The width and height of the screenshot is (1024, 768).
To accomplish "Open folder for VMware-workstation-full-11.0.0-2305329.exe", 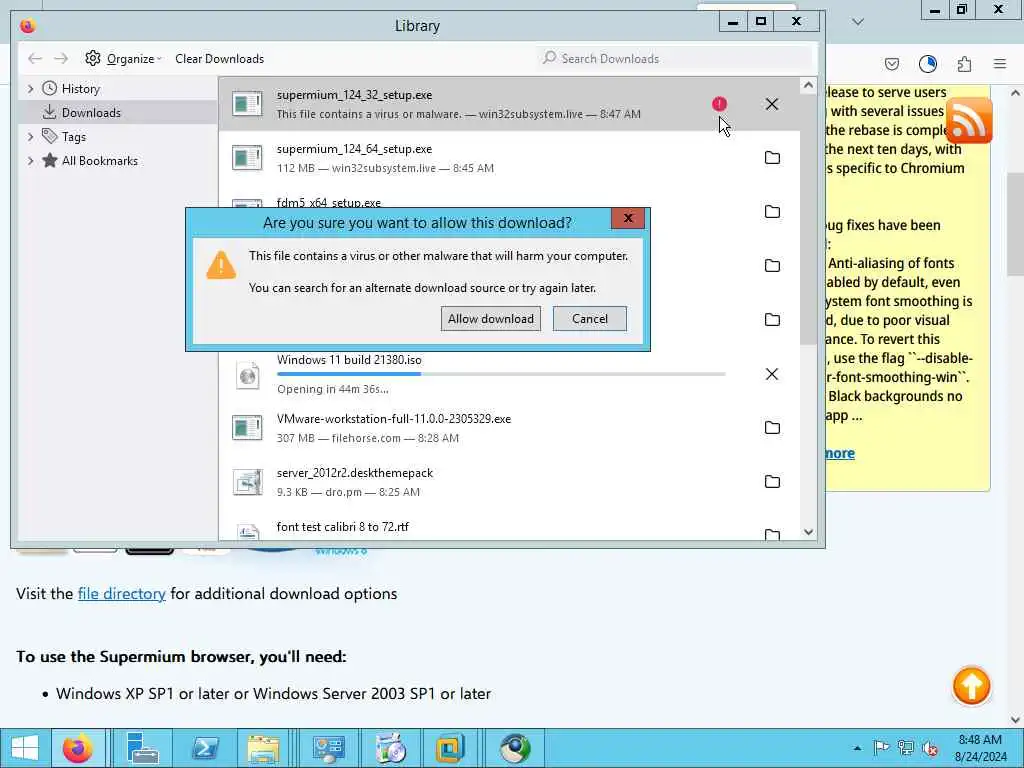I will (772, 428).
